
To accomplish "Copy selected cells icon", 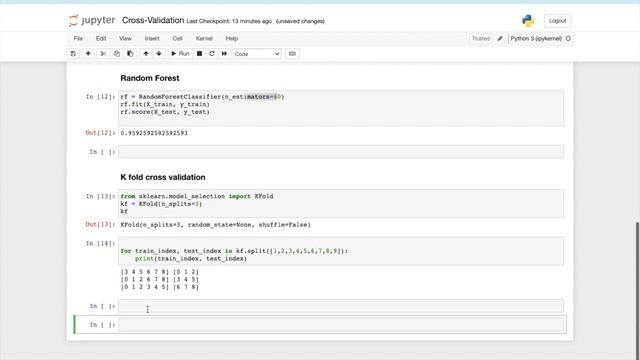I will pos(117,54).
